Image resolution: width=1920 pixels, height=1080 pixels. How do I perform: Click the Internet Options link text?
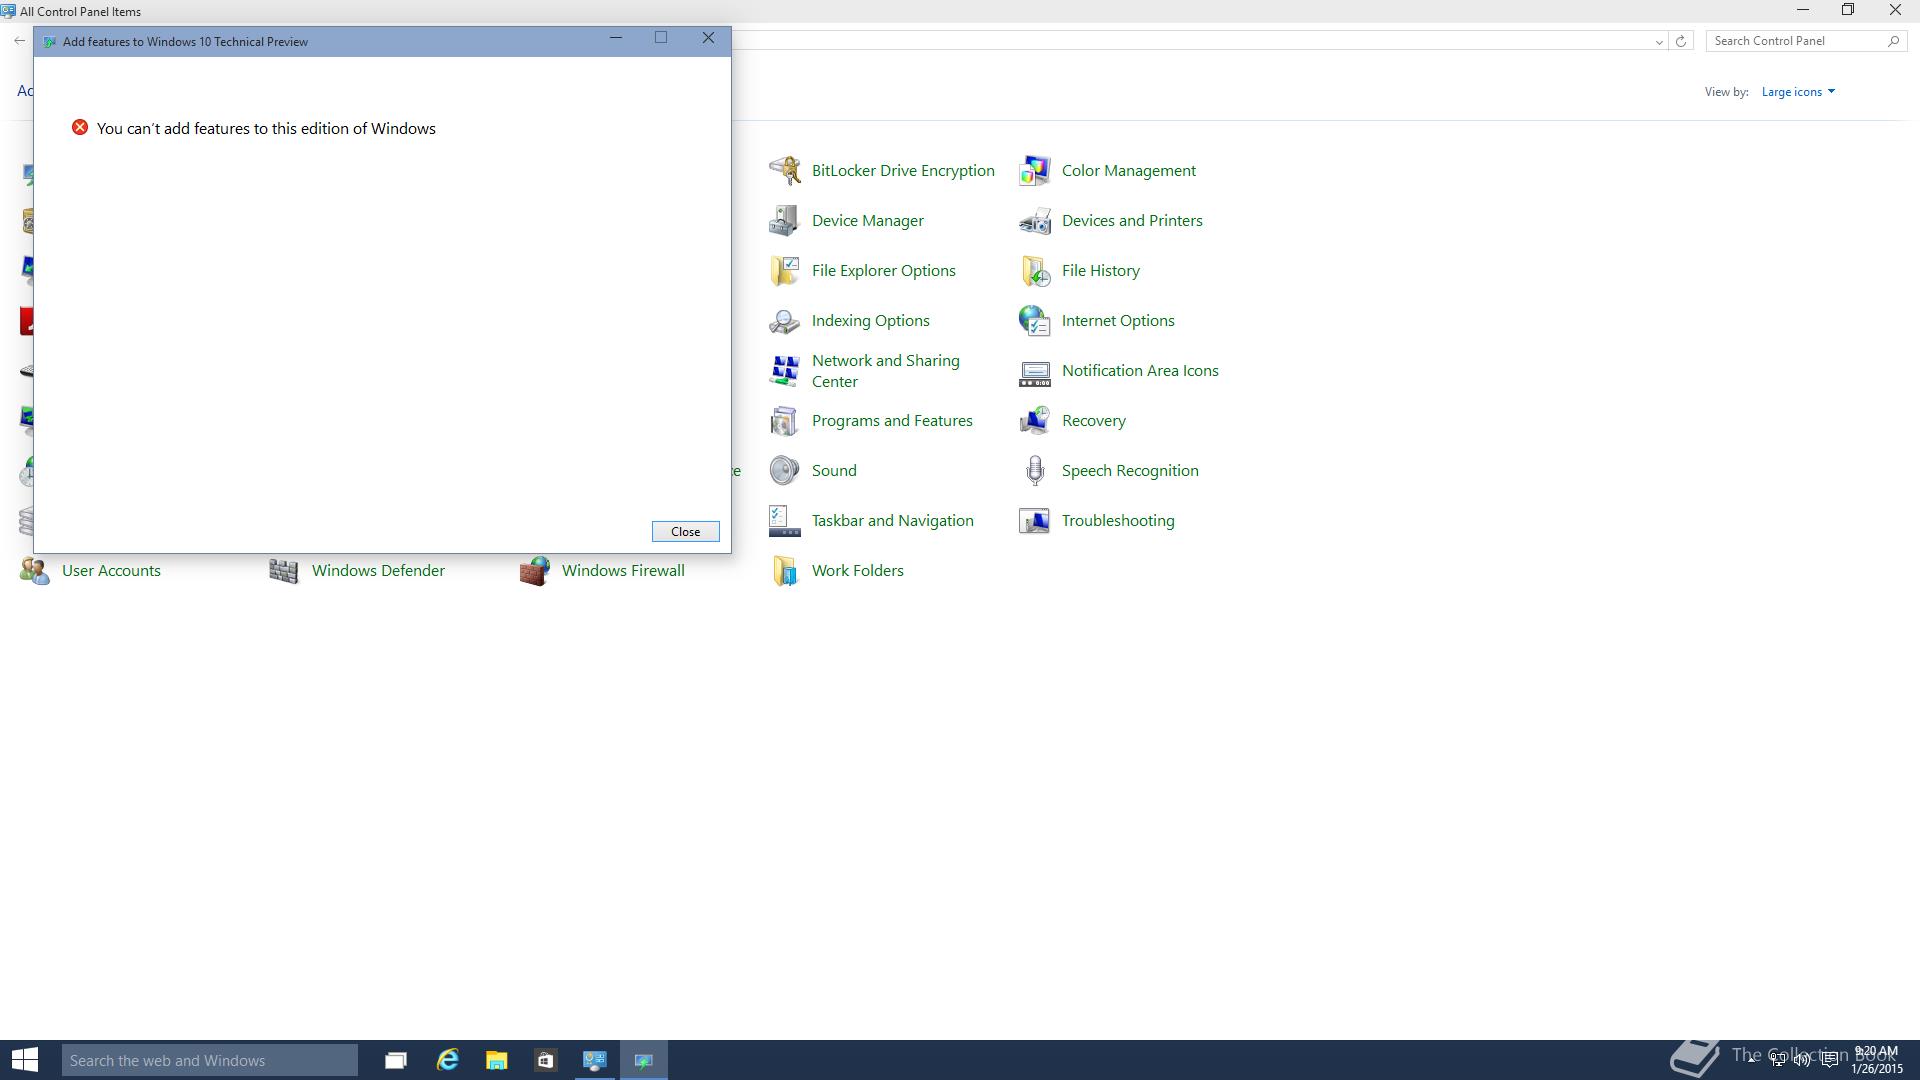point(1118,321)
